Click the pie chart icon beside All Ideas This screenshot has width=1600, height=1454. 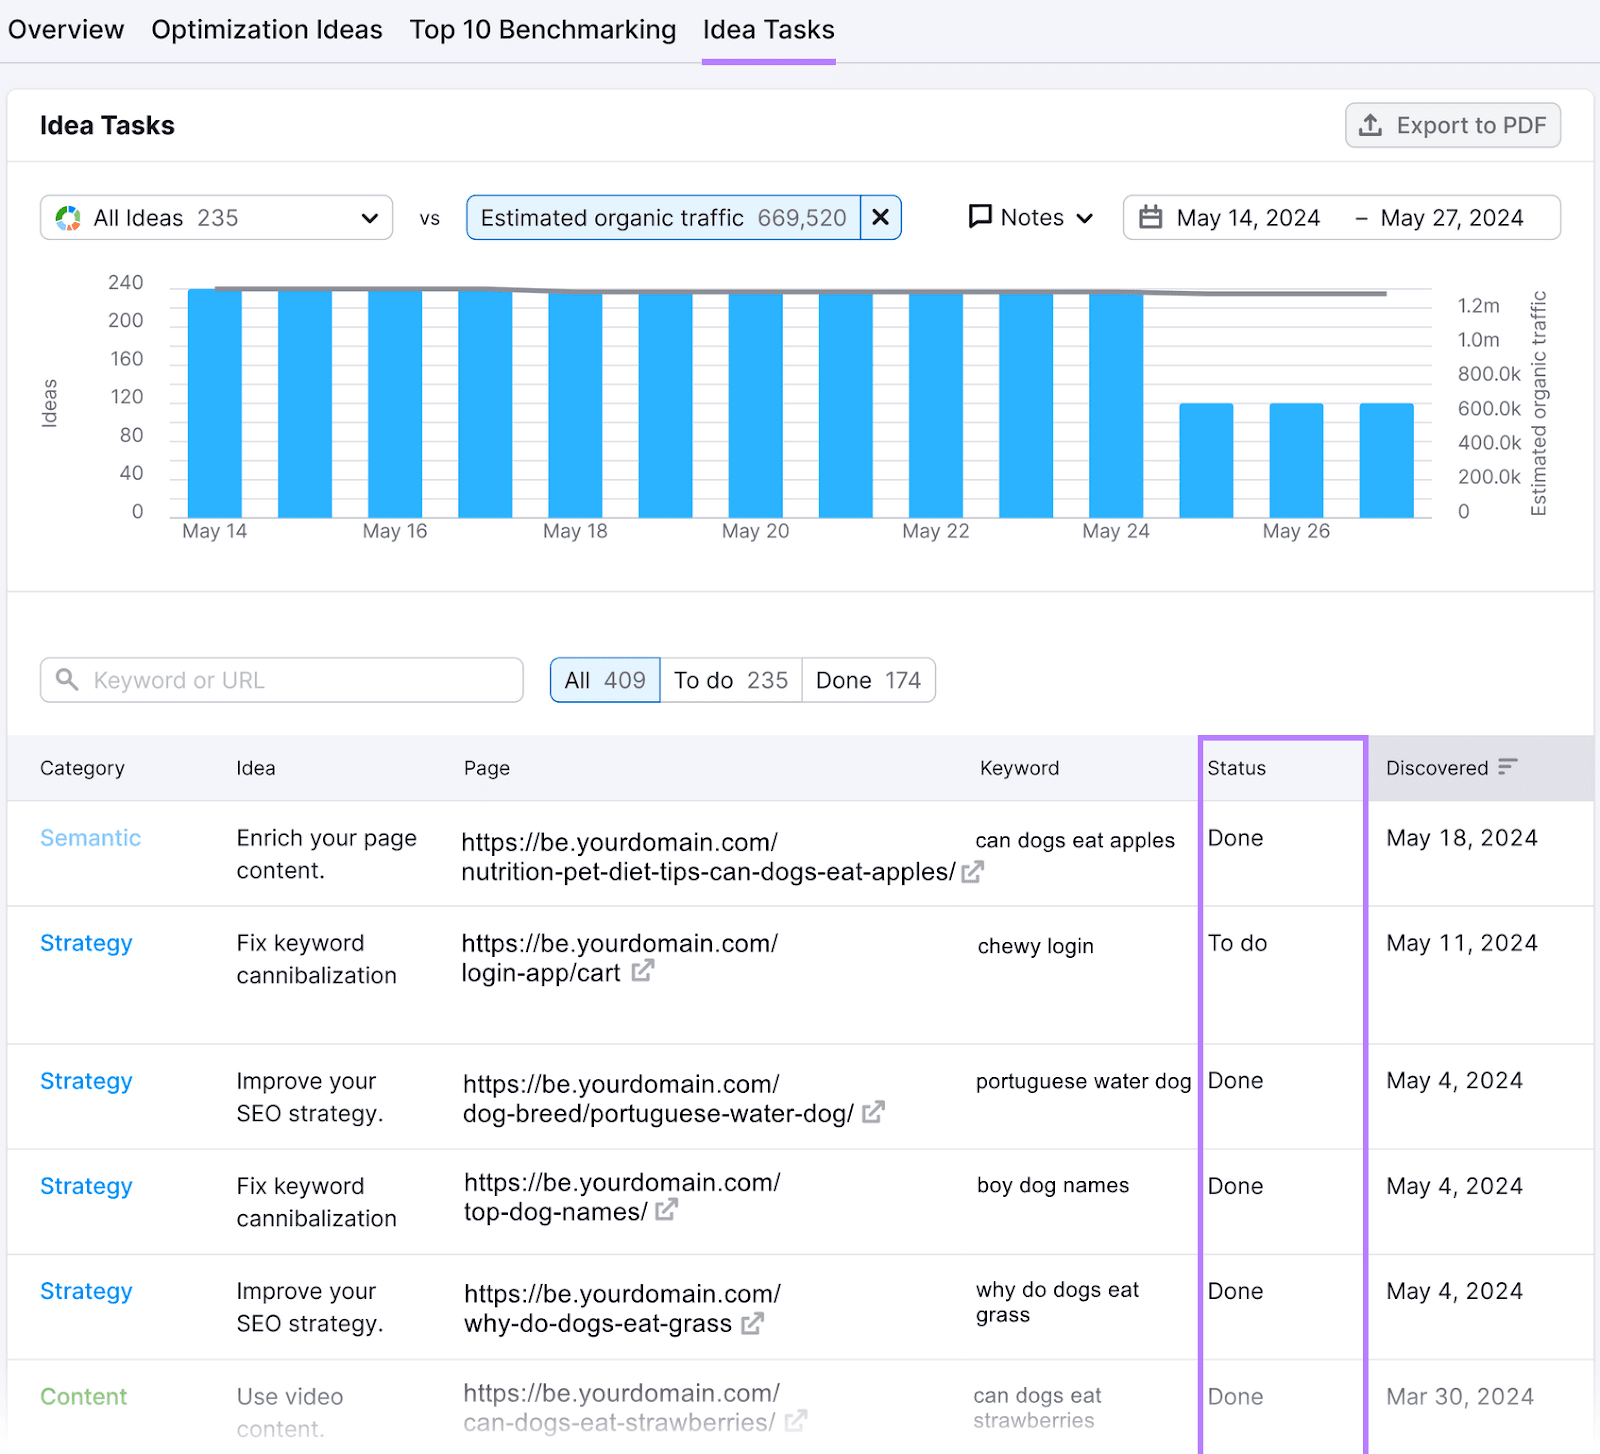pos(67,217)
